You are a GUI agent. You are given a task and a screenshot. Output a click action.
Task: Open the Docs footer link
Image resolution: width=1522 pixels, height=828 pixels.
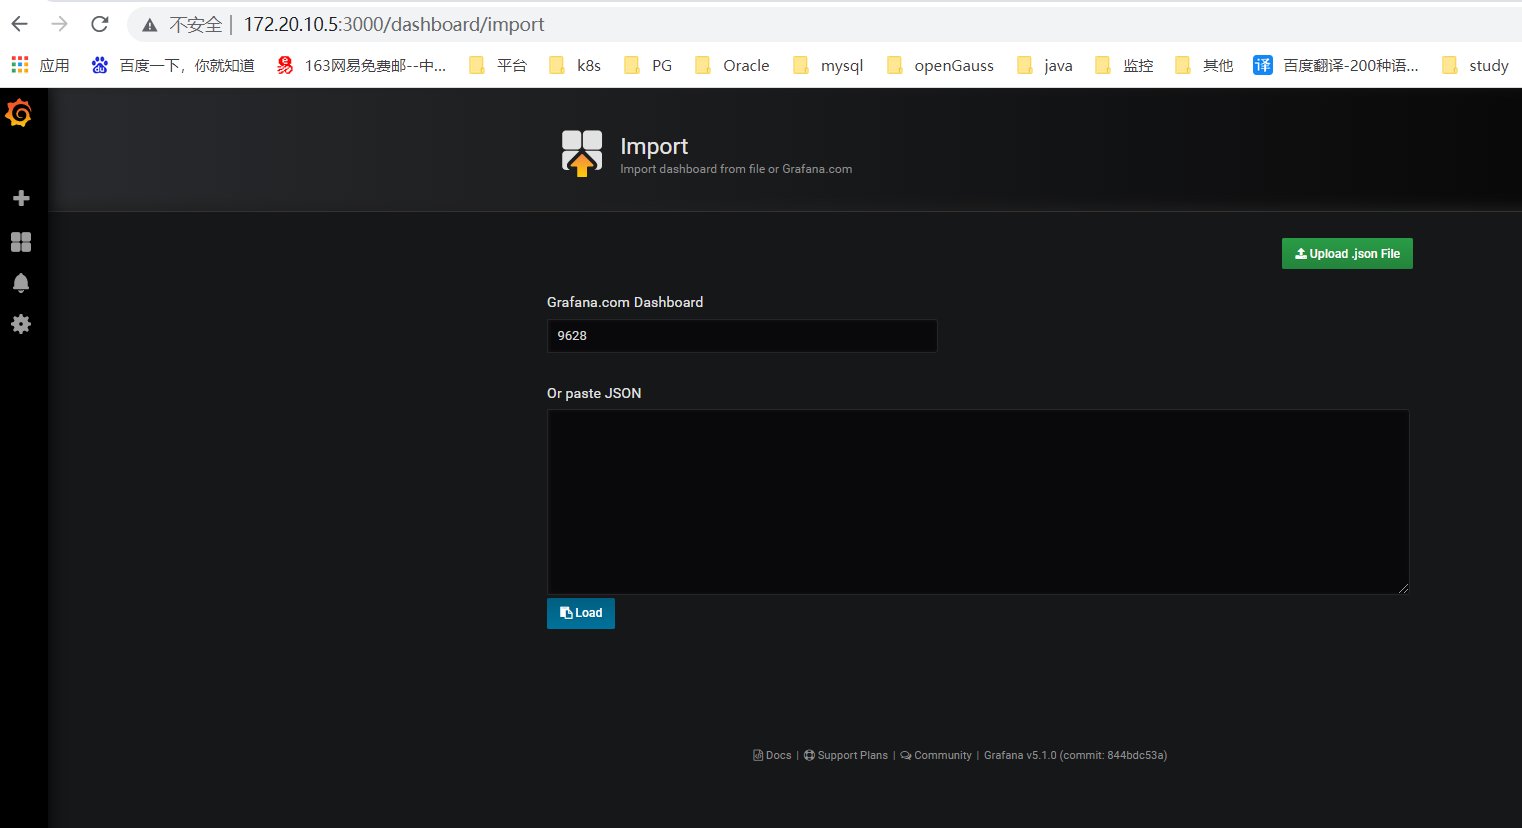tap(772, 755)
